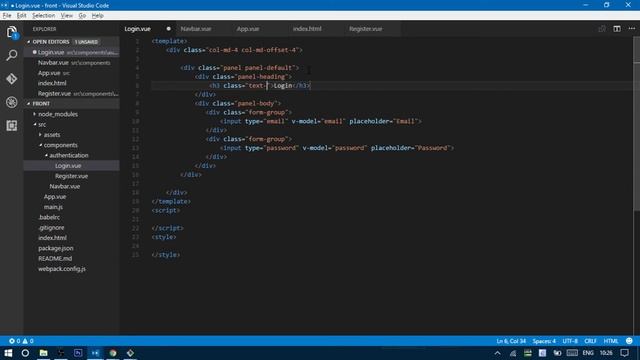Open File Explorer from the taskbar
This screenshot has height=360, width=640.
point(43,353)
